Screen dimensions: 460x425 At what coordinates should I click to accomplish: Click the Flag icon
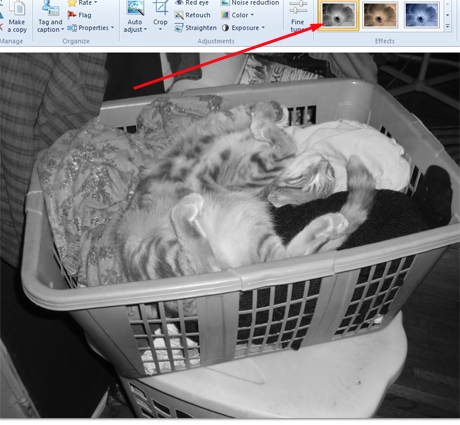tap(72, 15)
